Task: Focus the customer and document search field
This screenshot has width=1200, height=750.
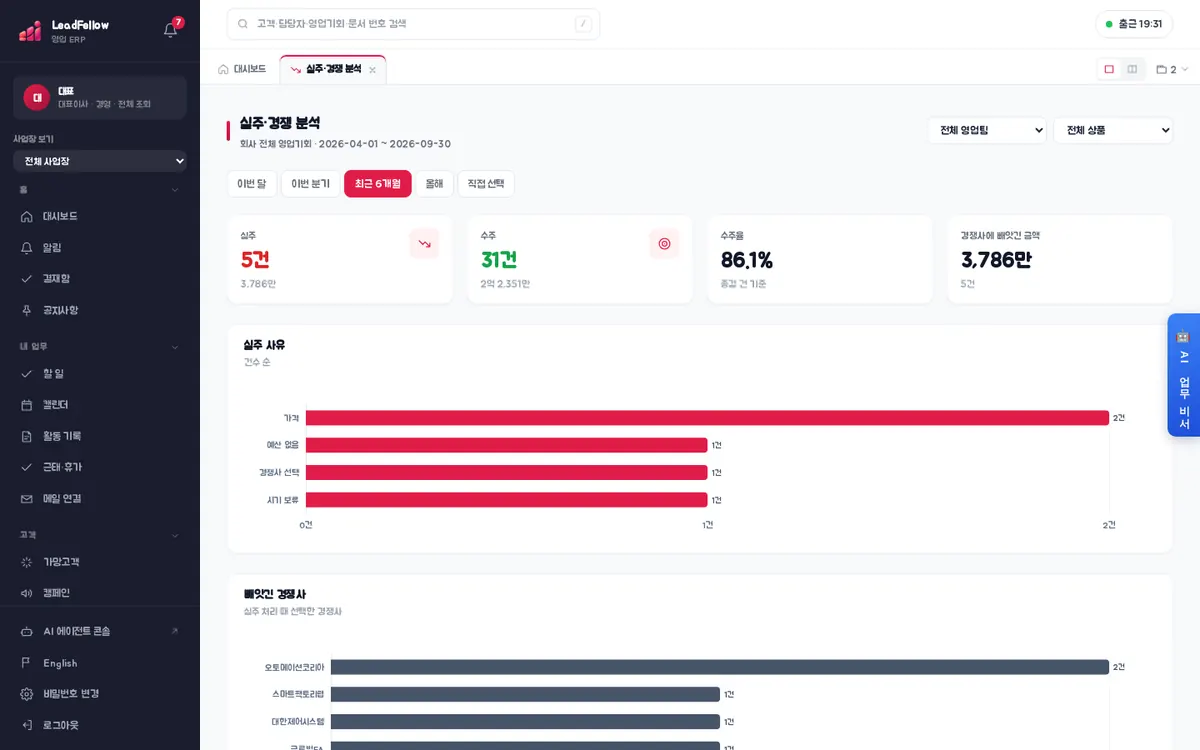Action: click(413, 24)
